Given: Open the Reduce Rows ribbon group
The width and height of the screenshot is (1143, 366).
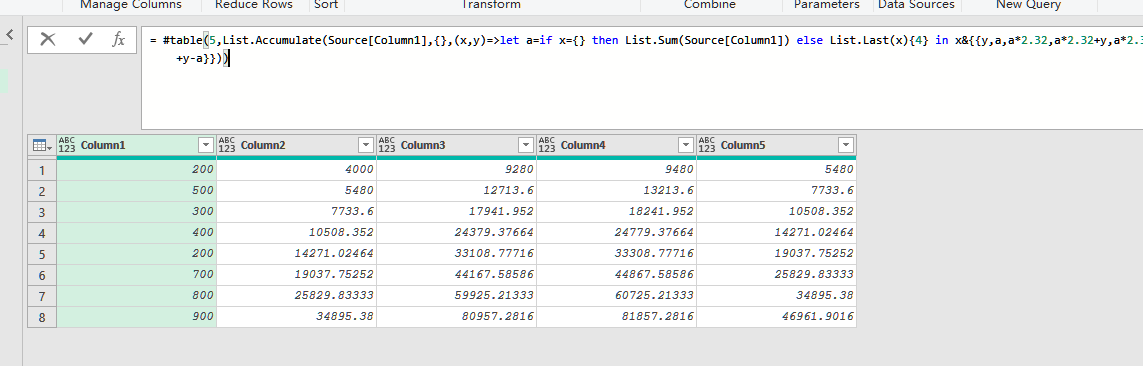Looking at the screenshot, I should [x=254, y=5].
